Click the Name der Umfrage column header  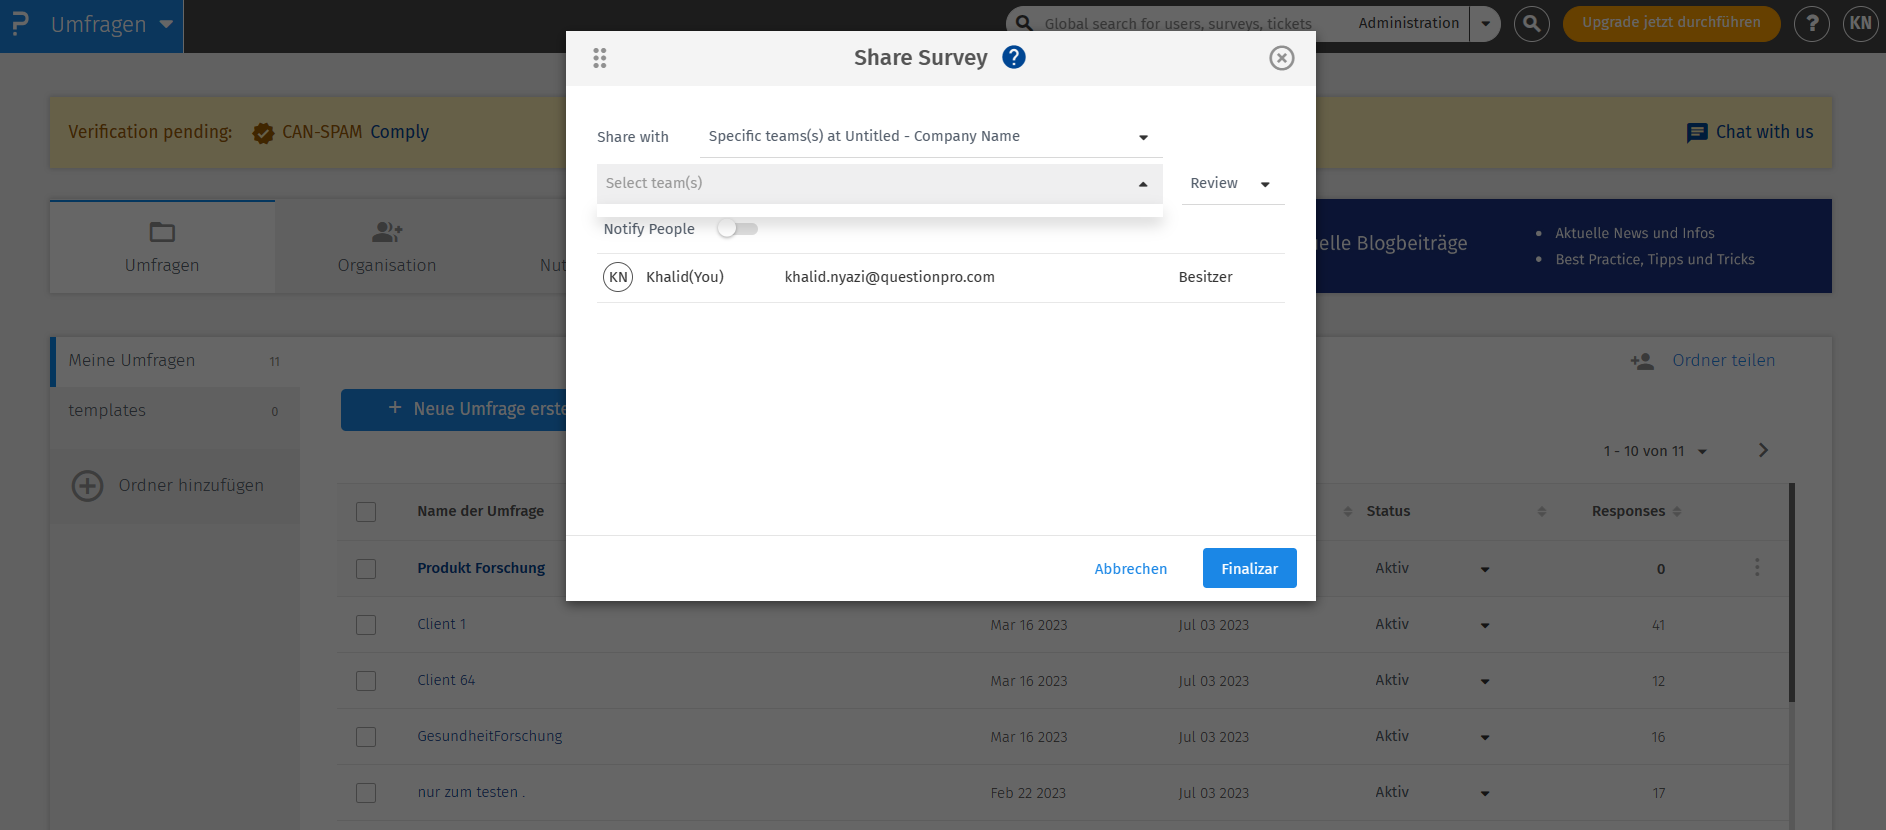click(480, 511)
